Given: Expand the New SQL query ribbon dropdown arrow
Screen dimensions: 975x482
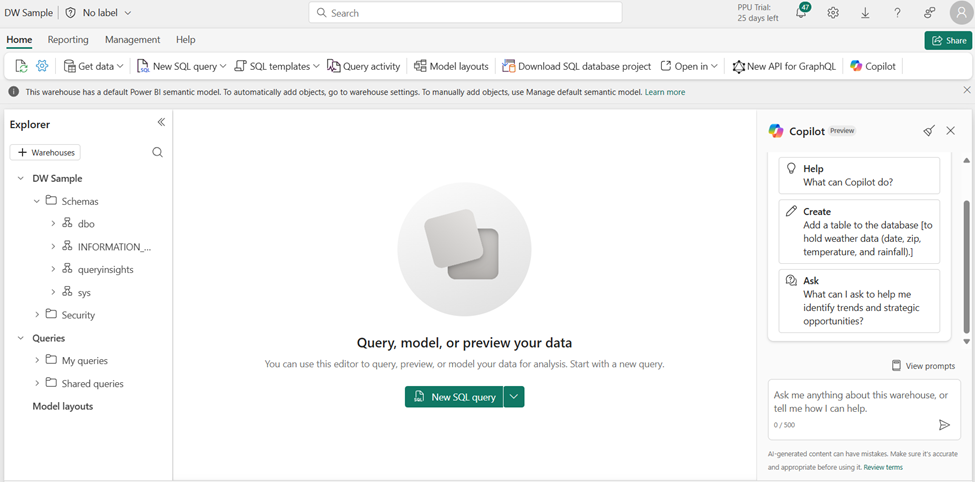Looking at the screenshot, I should (x=223, y=66).
